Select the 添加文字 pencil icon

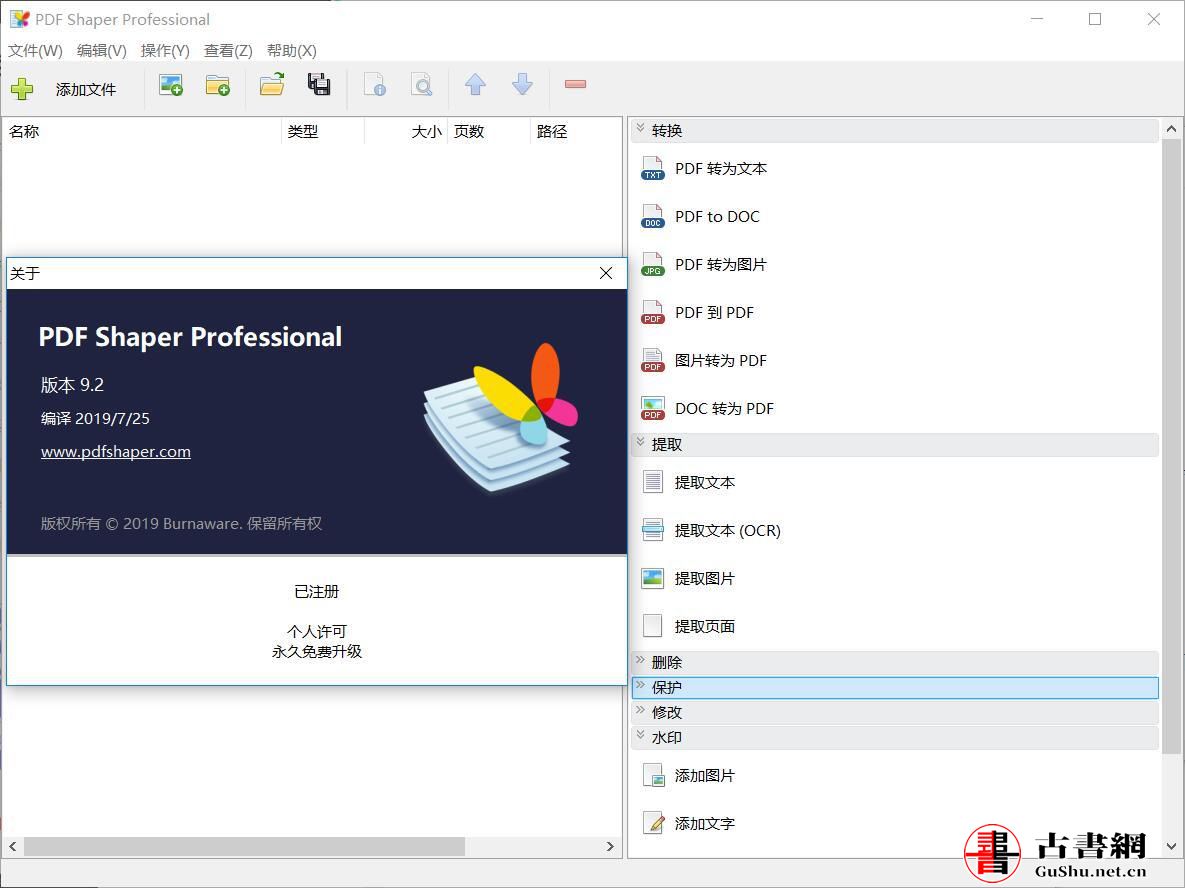coord(653,823)
